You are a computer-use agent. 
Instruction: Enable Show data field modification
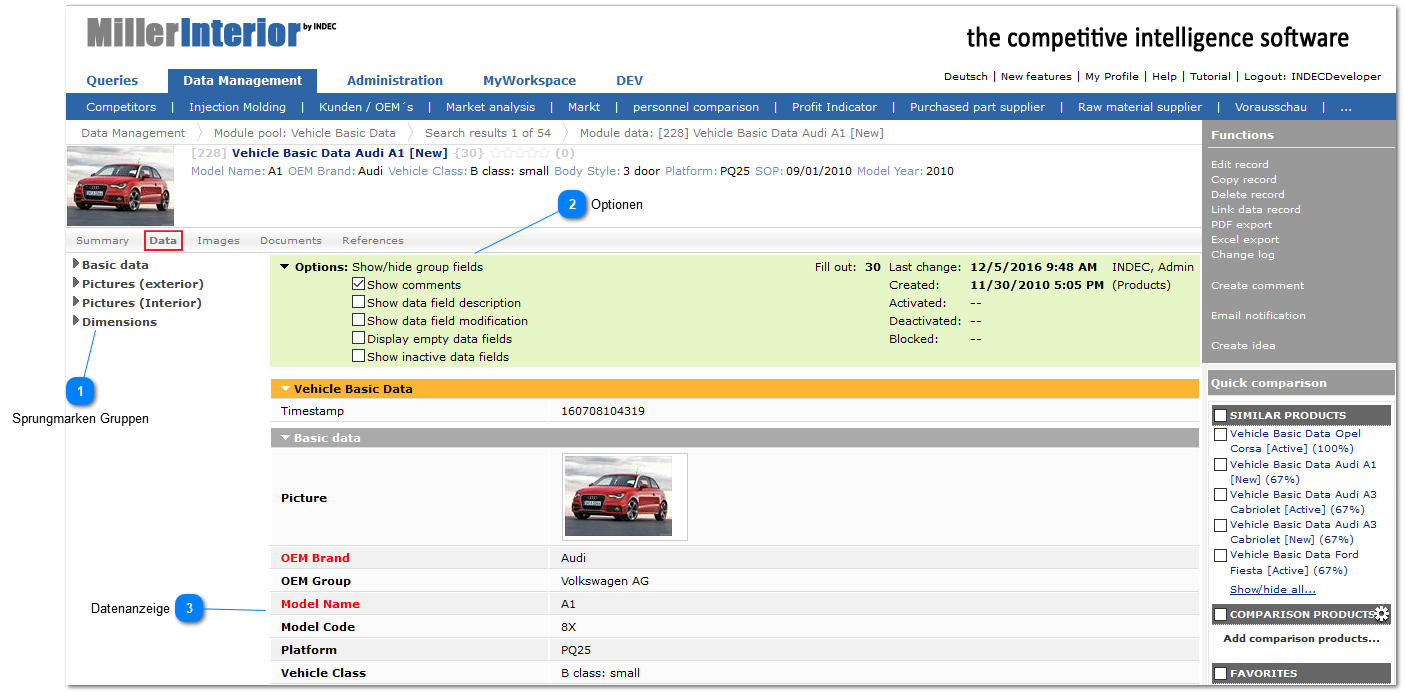pos(358,320)
